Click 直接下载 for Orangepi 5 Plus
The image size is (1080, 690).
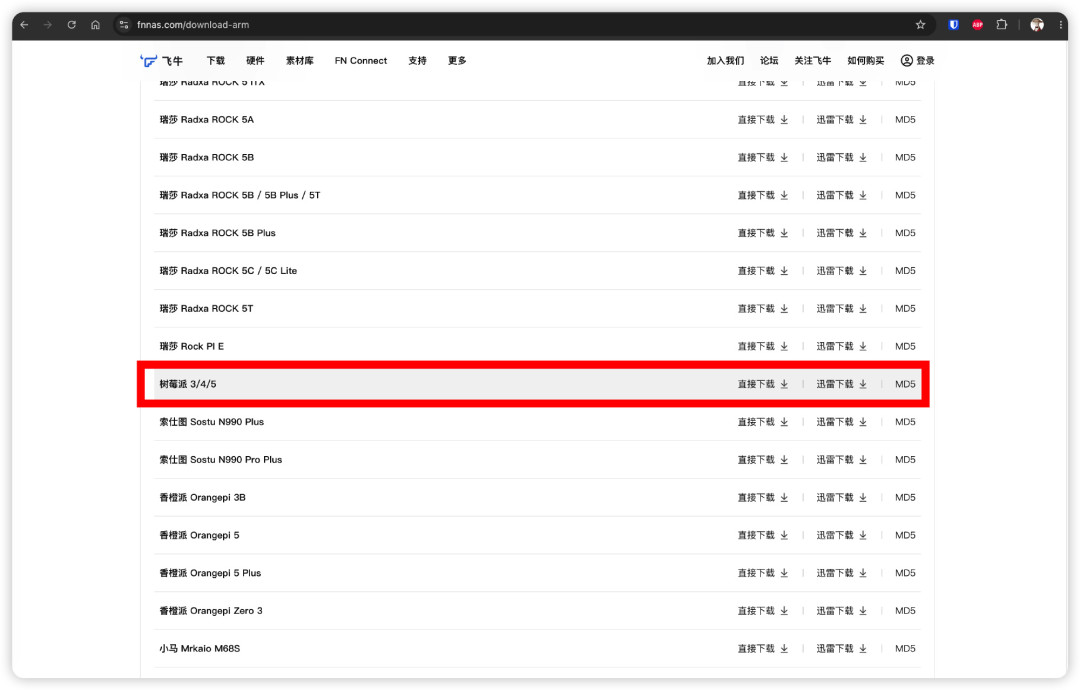click(762, 574)
